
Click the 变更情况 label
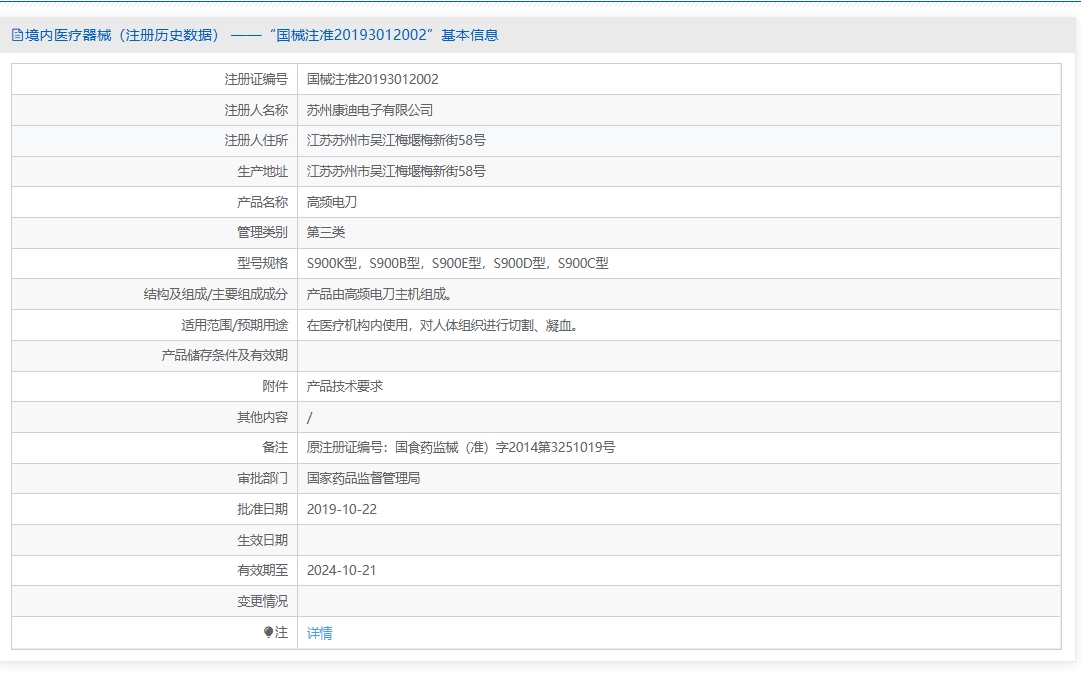(x=262, y=602)
